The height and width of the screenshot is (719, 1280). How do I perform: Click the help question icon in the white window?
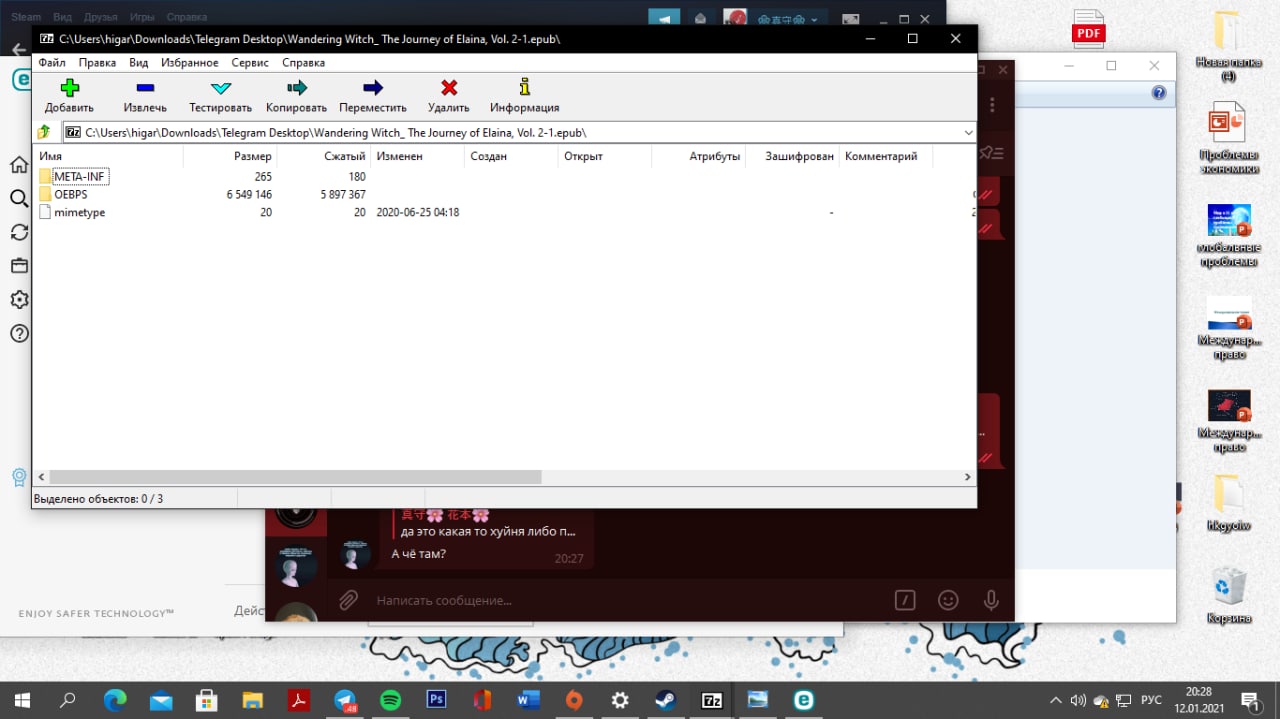click(1159, 93)
